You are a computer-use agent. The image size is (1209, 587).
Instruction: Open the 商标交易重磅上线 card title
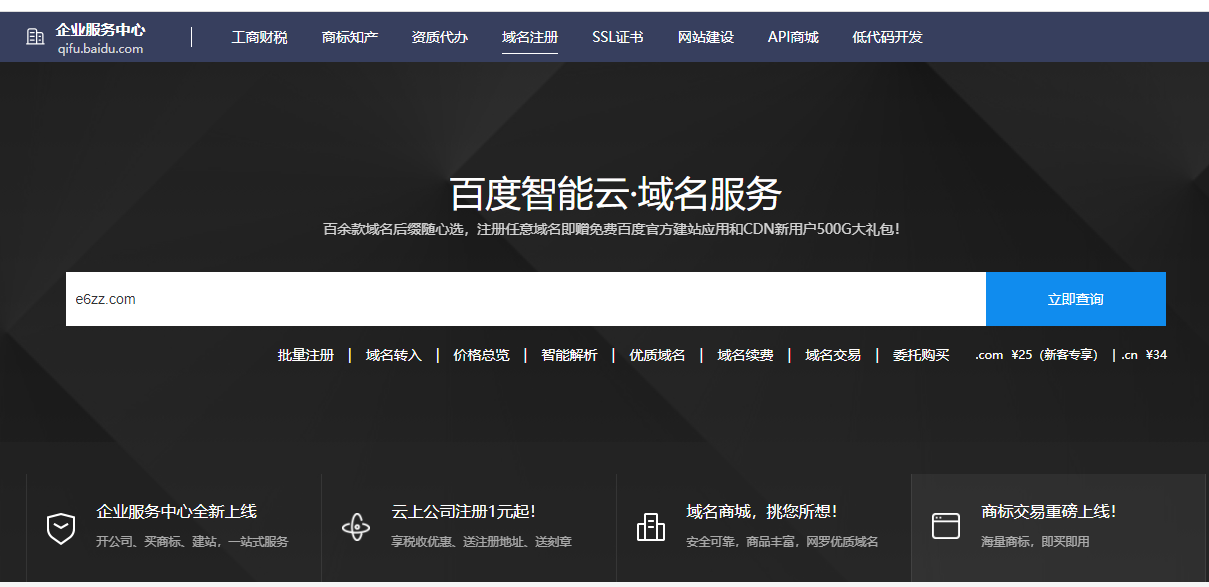[1049, 512]
